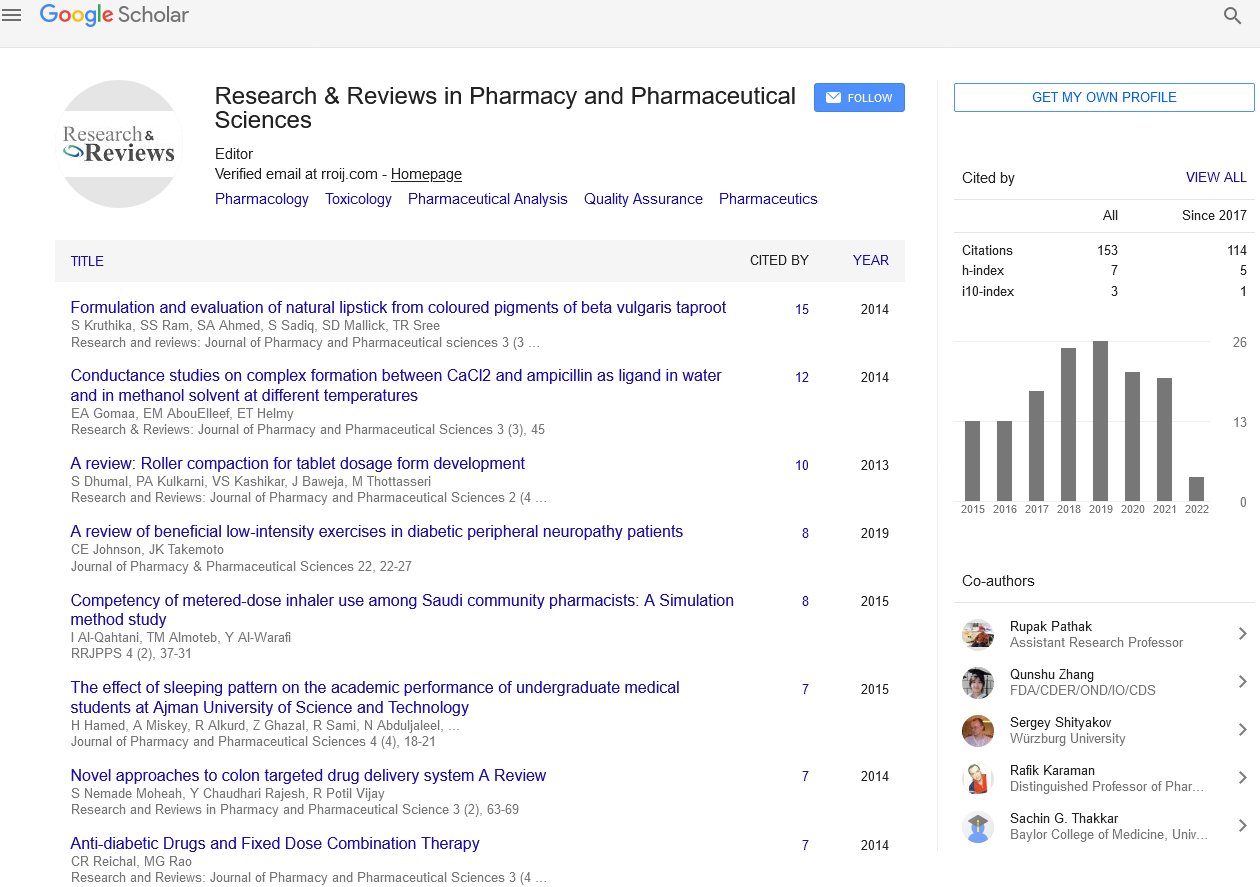Sort by TITLE column header
The width and height of the screenshot is (1260, 887).
pyautogui.click(x=87, y=261)
